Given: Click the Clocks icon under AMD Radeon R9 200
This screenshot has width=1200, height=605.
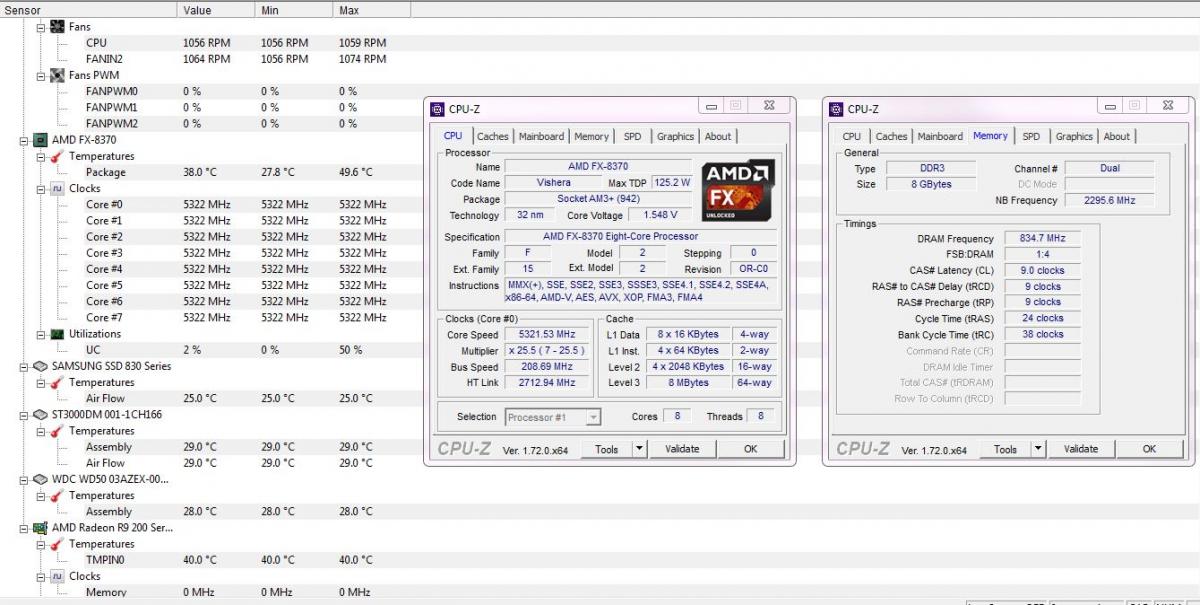Looking at the screenshot, I should (57, 576).
